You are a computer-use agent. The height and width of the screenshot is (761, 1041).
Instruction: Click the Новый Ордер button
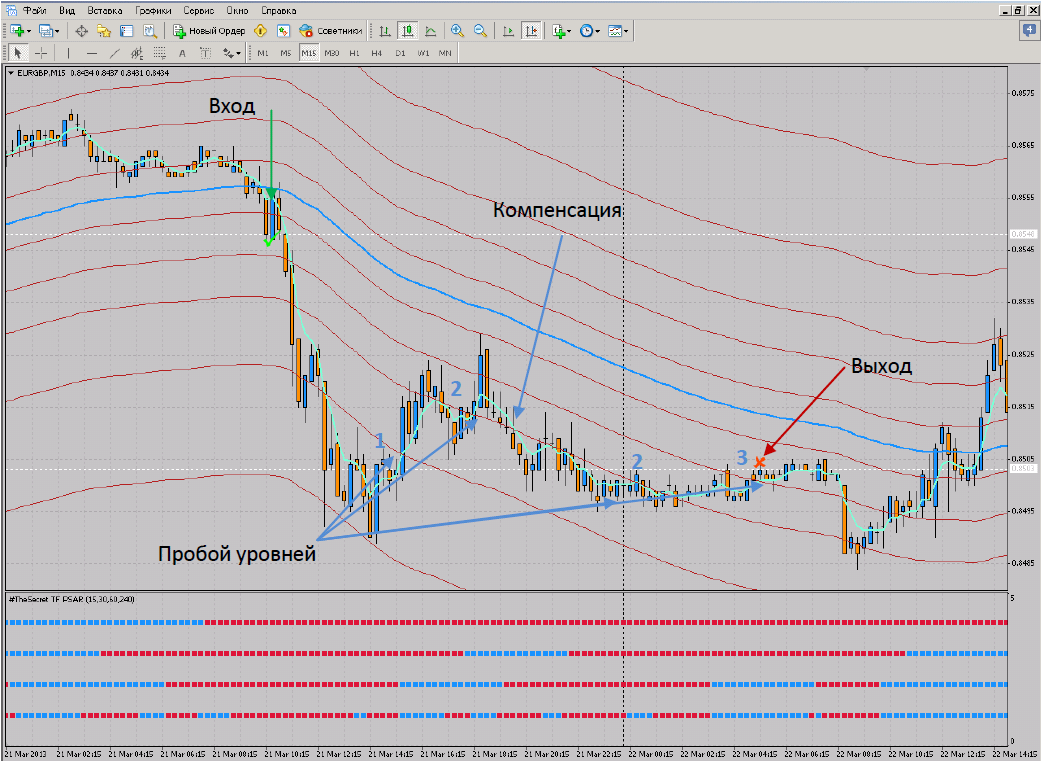[209, 31]
